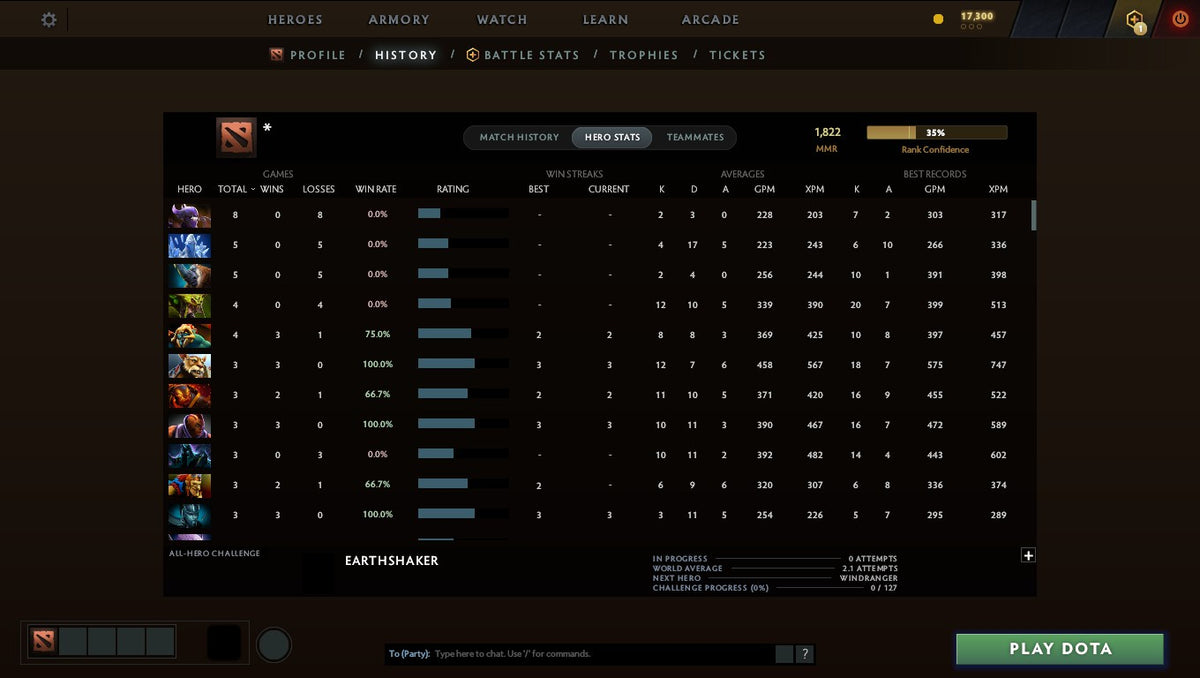Open the HEROES top menu
This screenshot has width=1200, height=678.
pyautogui.click(x=295, y=19)
